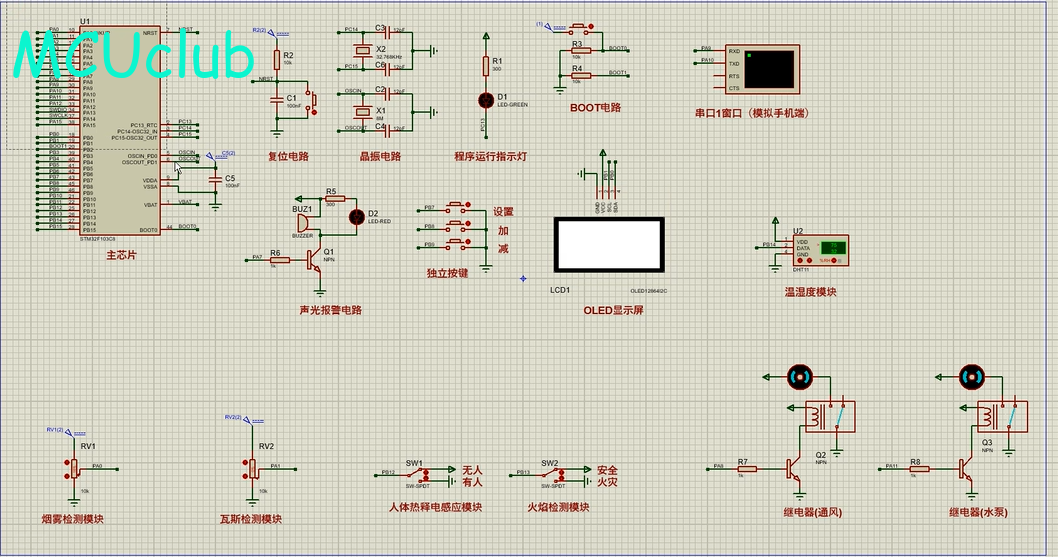This screenshot has height=557, width=1058.
Task: Click capacitor C5 near the VDDA pin
Action: 215,180
